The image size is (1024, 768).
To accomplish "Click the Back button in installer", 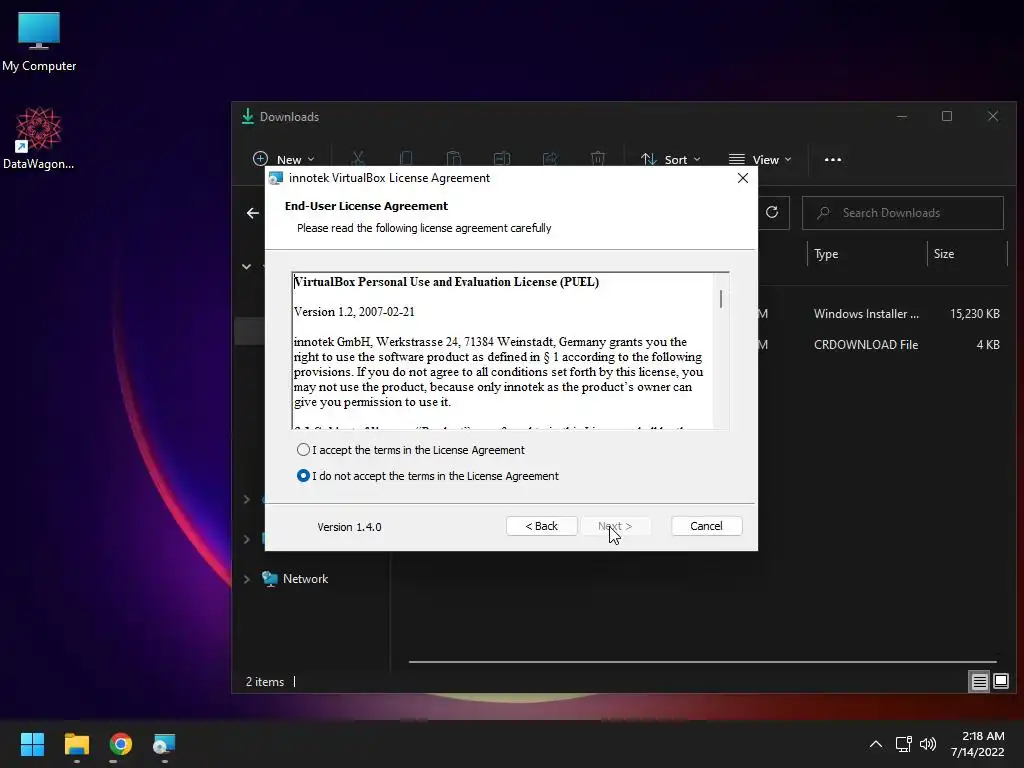I will tap(541, 526).
